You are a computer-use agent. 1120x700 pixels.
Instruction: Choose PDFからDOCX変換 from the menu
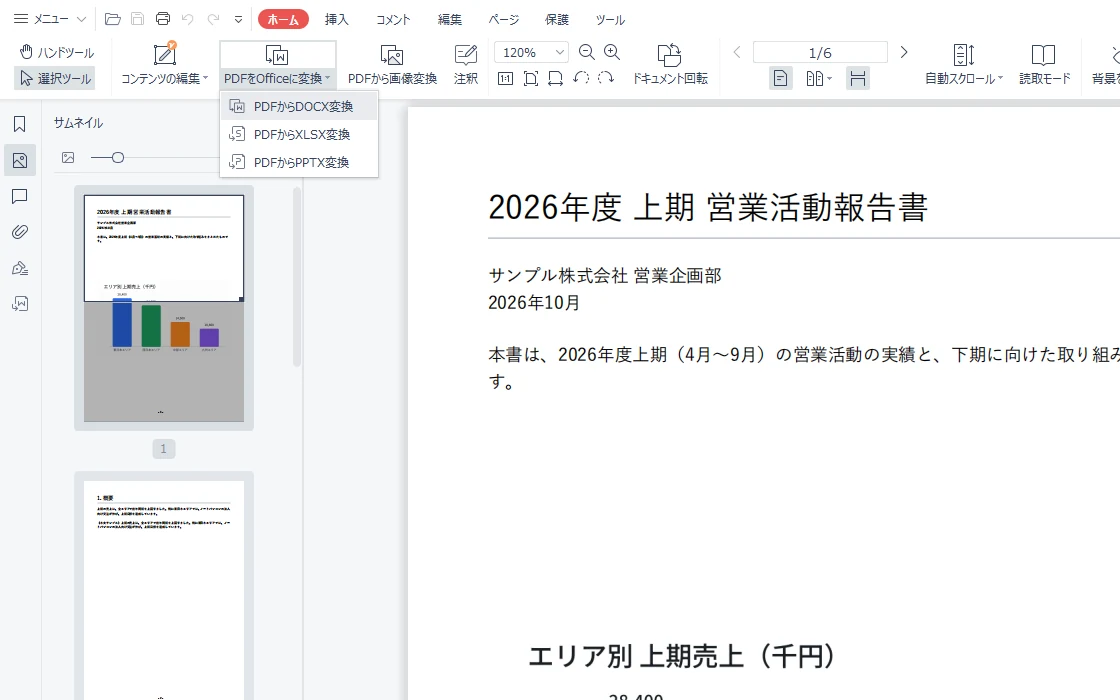coord(299,106)
